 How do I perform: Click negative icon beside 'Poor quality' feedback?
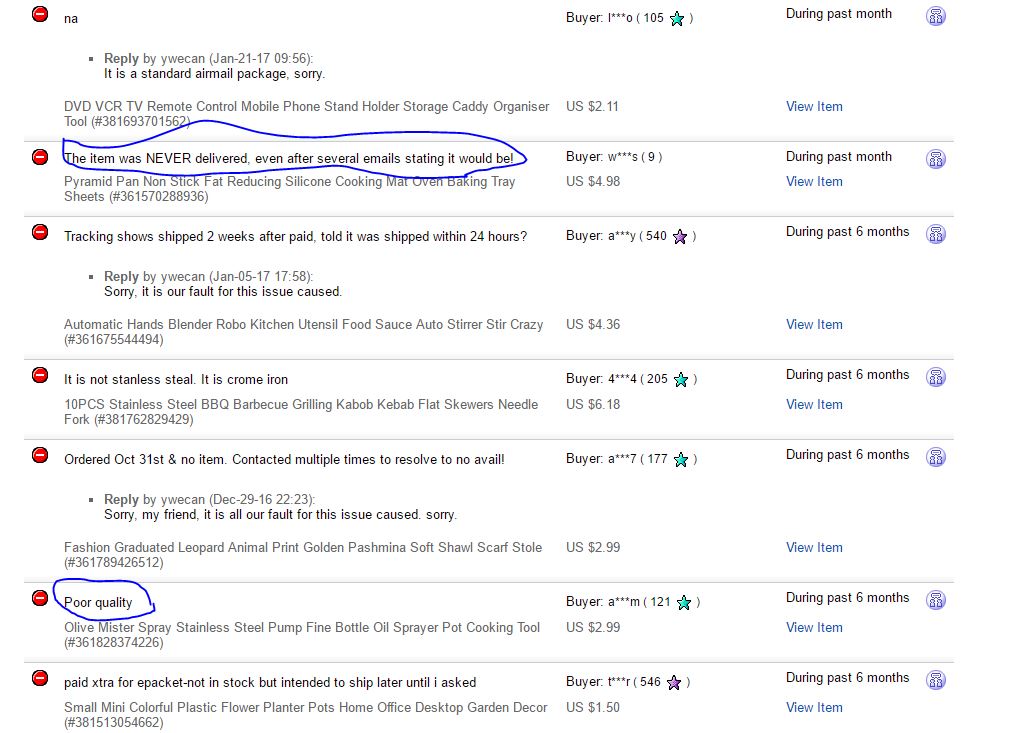pyautogui.click(x=40, y=598)
